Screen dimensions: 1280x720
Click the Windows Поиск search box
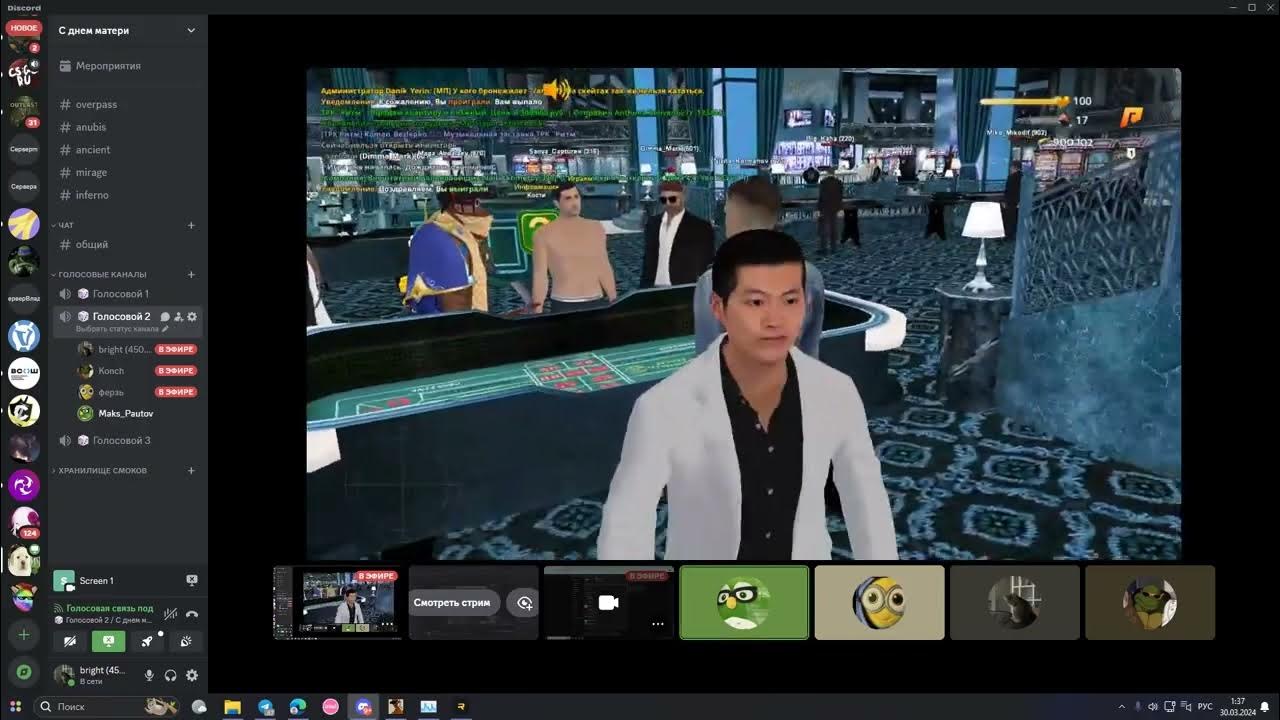click(107, 706)
